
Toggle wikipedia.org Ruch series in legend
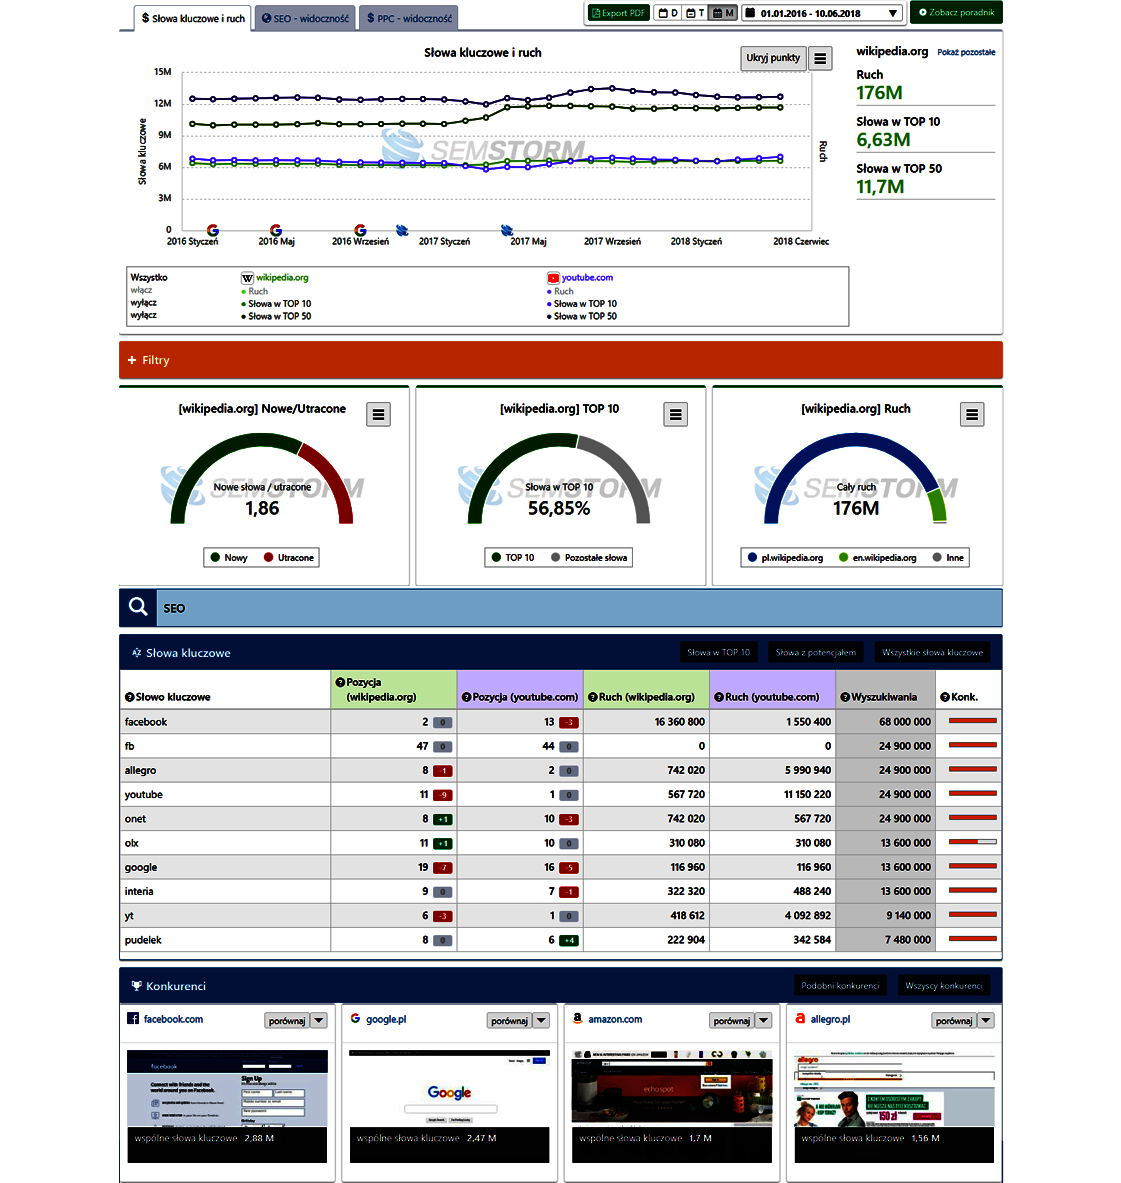[254, 291]
